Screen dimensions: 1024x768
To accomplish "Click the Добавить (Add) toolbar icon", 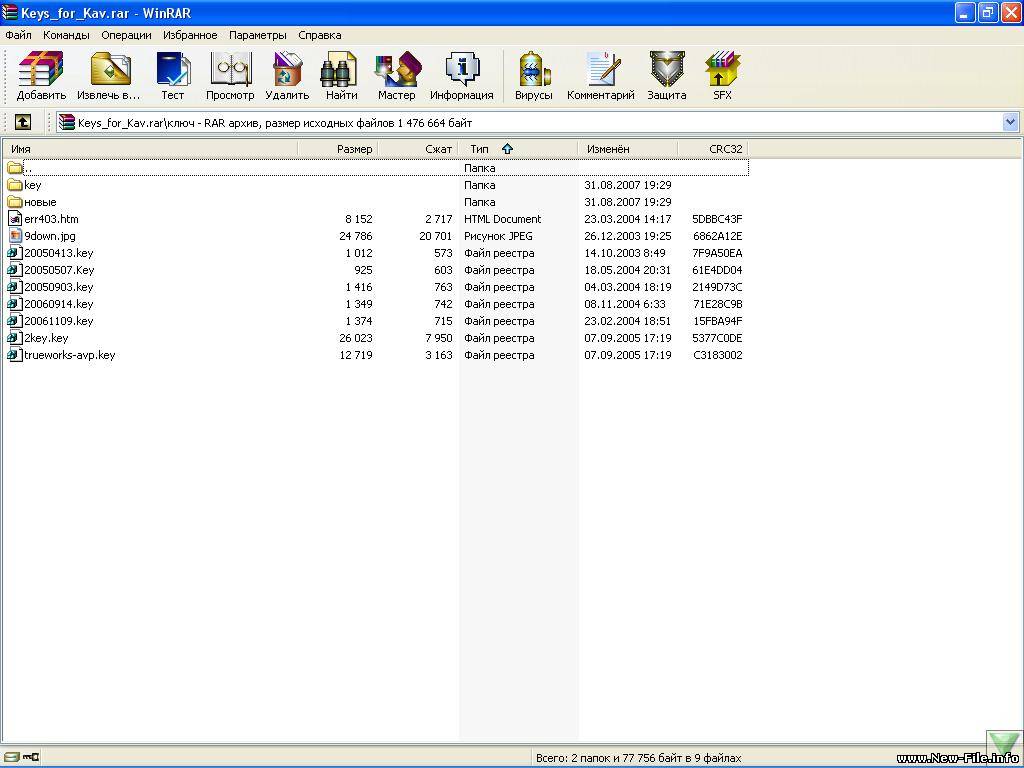I will coord(41,76).
